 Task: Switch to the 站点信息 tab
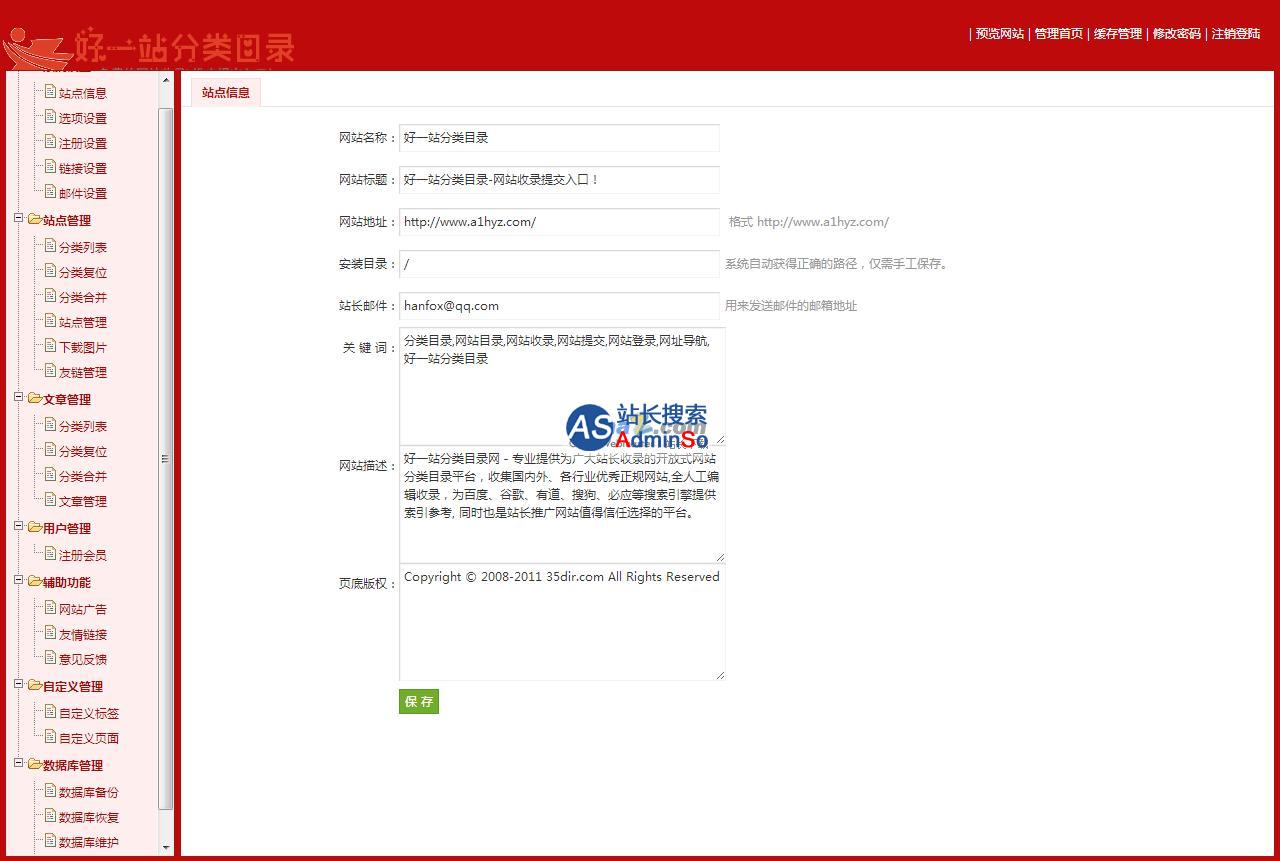[x=226, y=92]
